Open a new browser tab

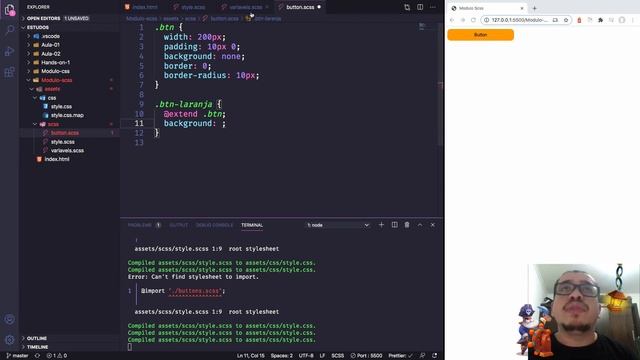point(534,8)
